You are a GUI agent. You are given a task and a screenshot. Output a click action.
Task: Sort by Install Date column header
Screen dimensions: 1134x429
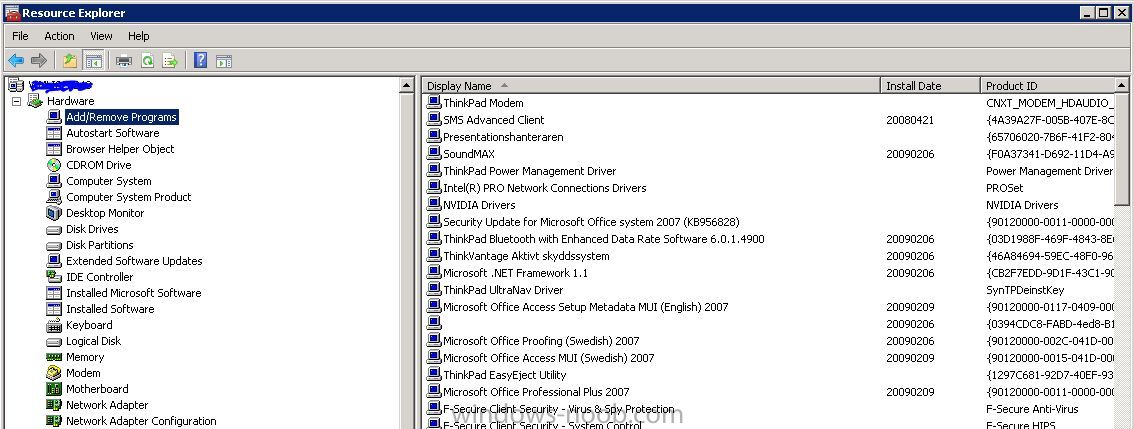pyautogui.click(x=931, y=85)
